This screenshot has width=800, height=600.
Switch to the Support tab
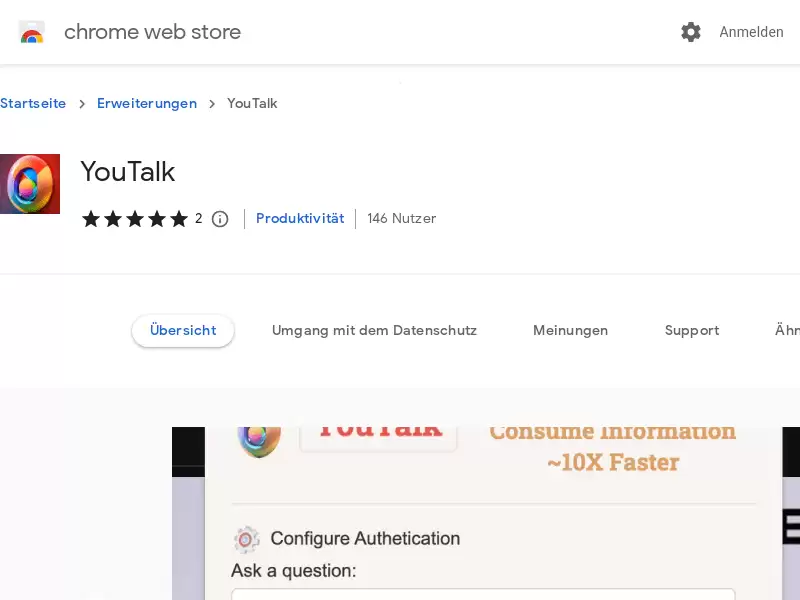pos(692,331)
